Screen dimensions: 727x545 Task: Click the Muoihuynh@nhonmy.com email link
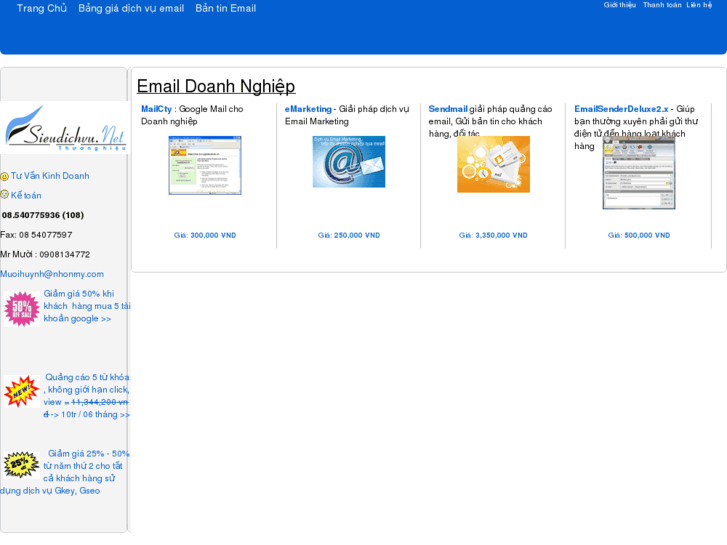[52, 274]
